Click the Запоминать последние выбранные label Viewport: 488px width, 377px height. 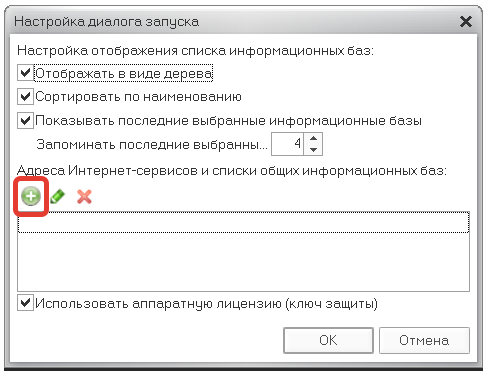pyautogui.click(x=152, y=144)
